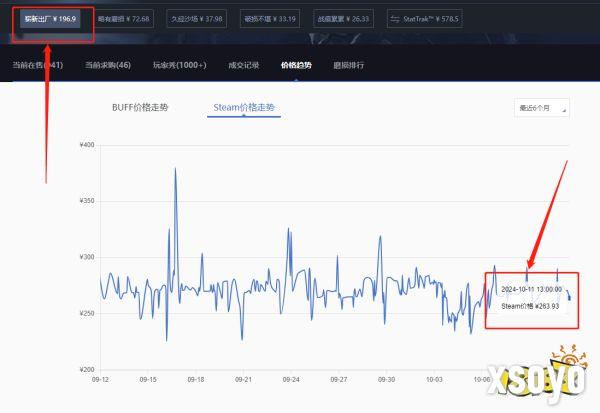600x413 pixels.
Task: Click the 10-03 date label
Action: pyautogui.click(x=434, y=379)
